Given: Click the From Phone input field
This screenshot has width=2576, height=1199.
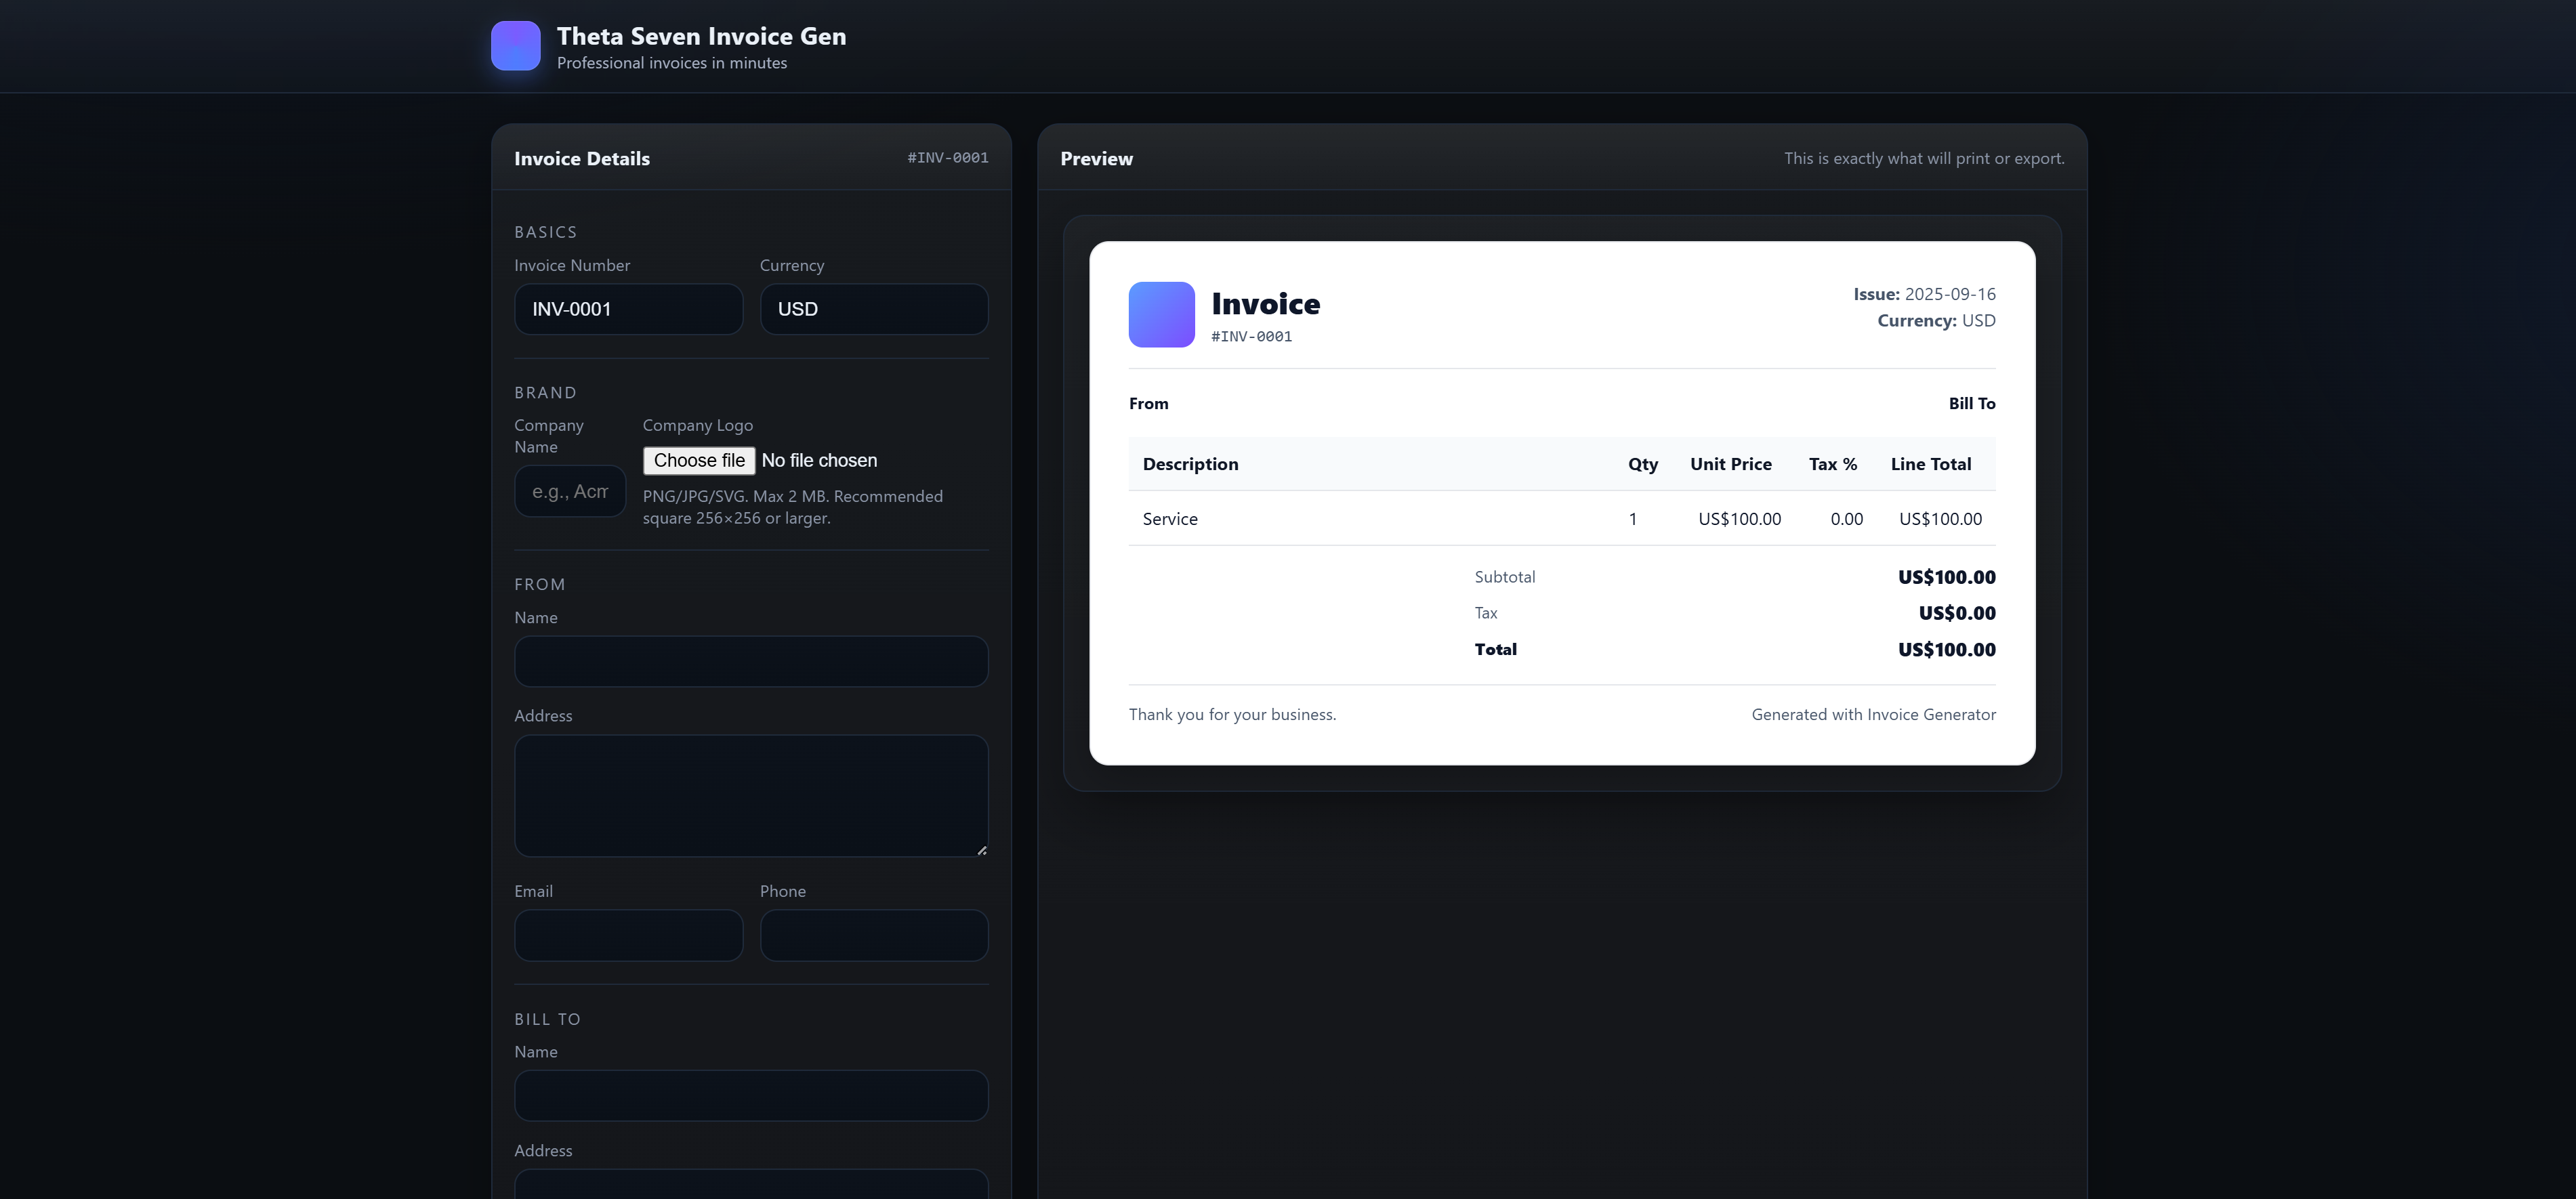Looking at the screenshot, I should pos(873,935).
